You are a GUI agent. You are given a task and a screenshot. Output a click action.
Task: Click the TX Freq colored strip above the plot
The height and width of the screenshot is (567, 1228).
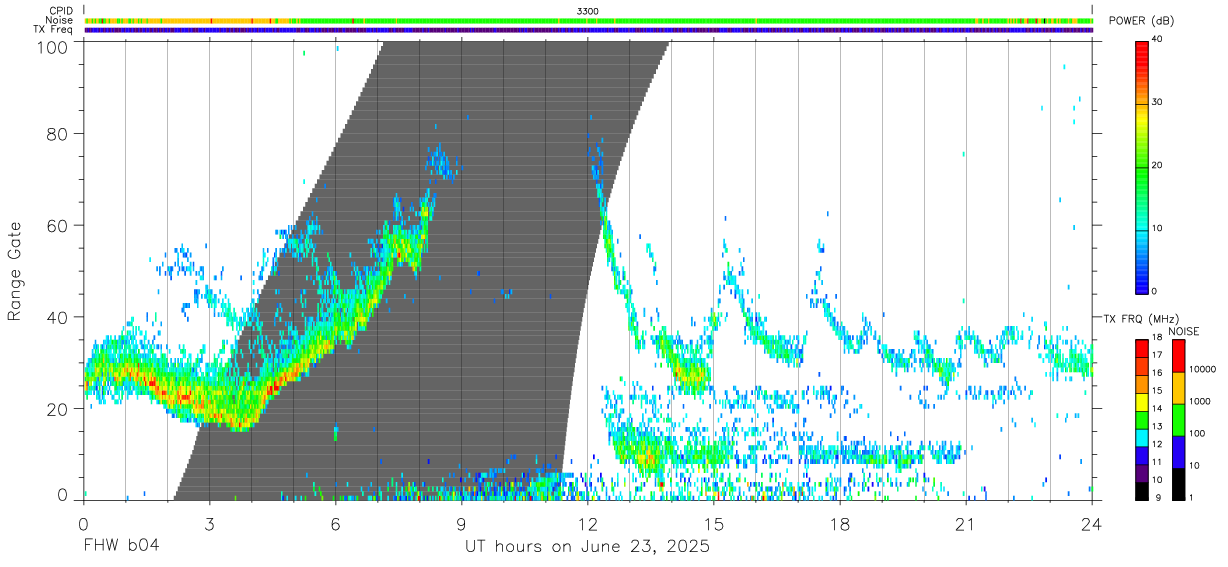pyautogui.click(x=588, y=30)
